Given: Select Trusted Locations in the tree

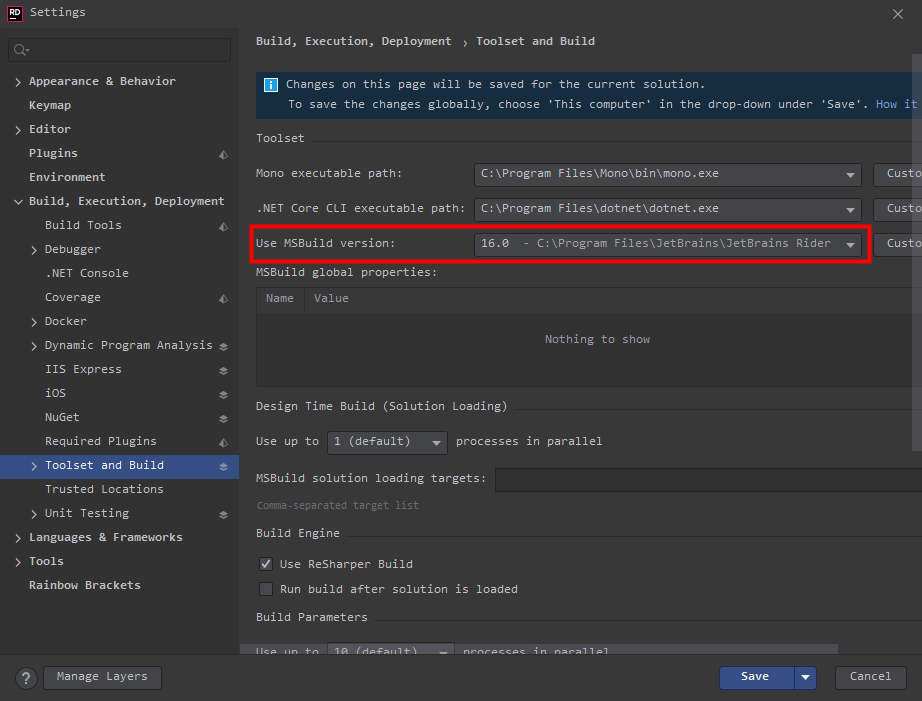Looking at the screenshot, I should [x=104, y=489].
